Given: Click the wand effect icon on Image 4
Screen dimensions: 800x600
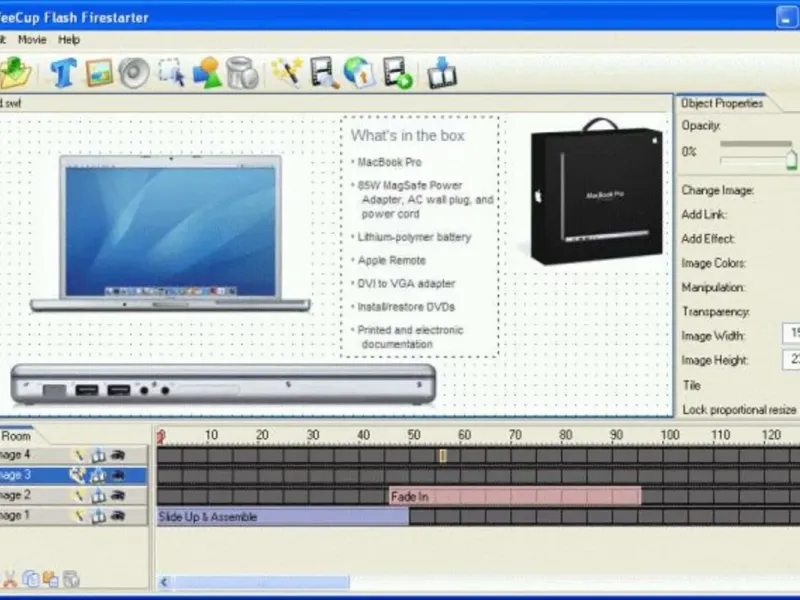Looking at the screenshot, I should (x=79, y=455).
